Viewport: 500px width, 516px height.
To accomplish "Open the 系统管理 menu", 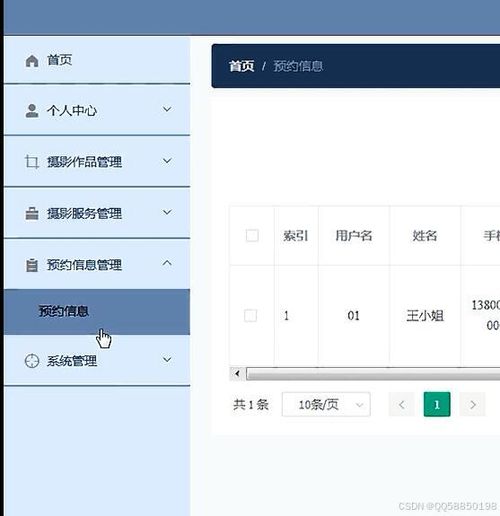I will (97, 360).
